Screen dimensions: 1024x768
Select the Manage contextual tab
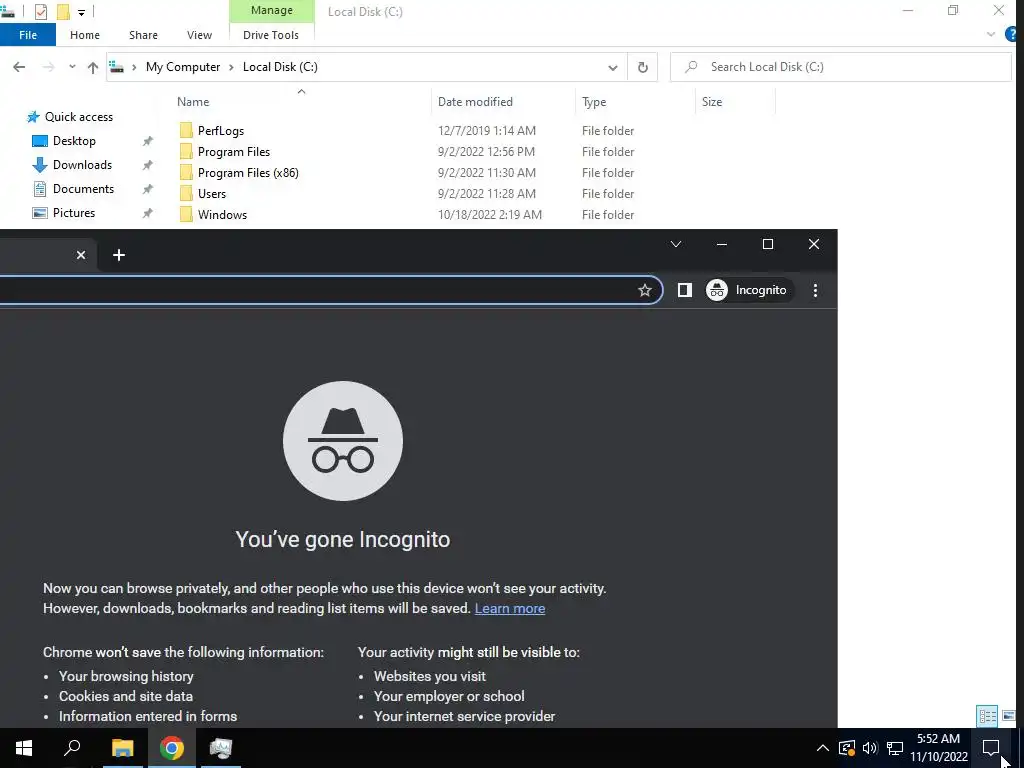pos(272,10)
